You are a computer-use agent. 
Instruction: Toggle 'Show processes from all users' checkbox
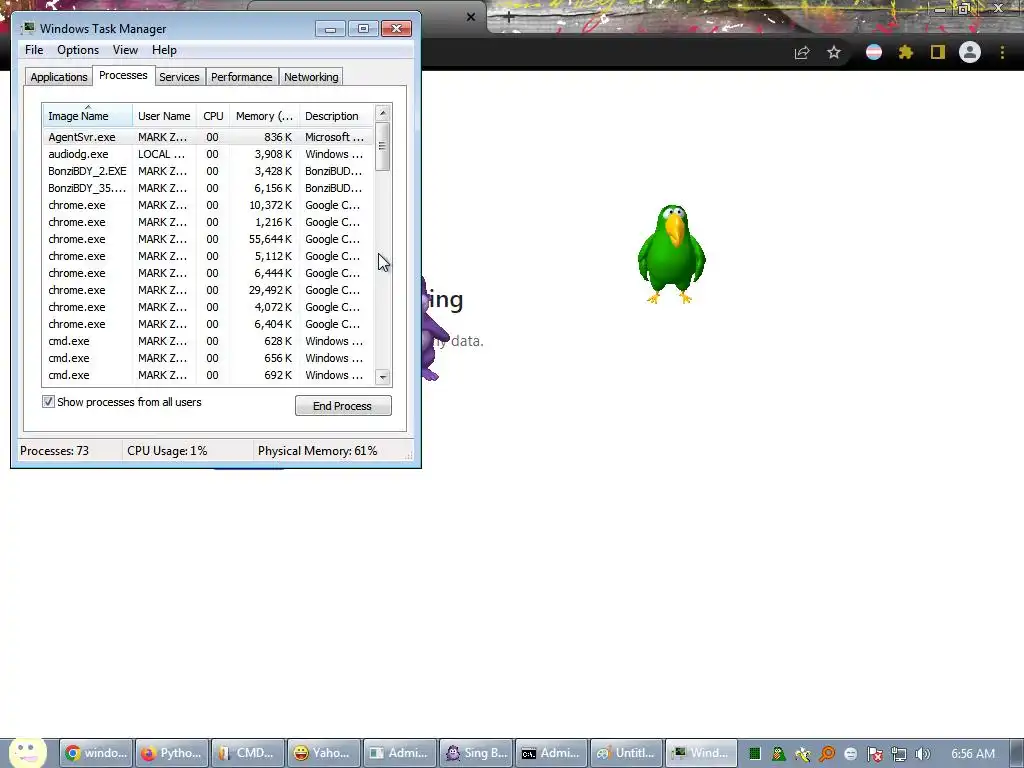pyautogui.click(x=48, y=402)
